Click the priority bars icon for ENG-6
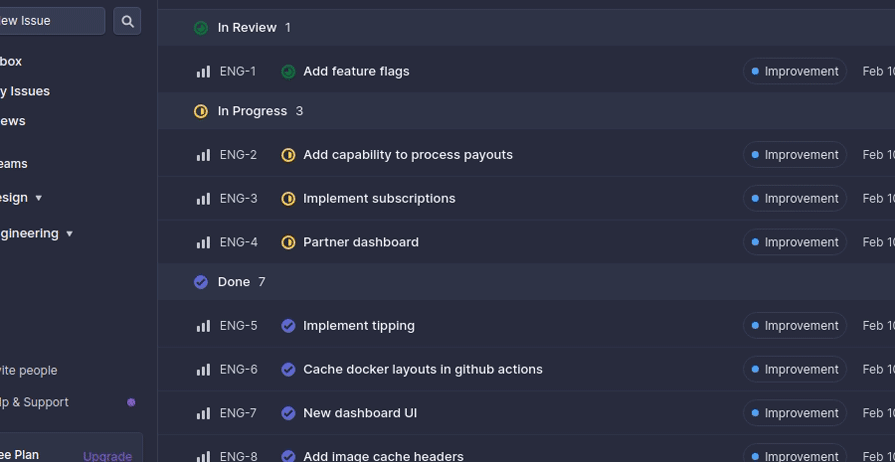The image size is (895, 462). click(x=203, y=370)
